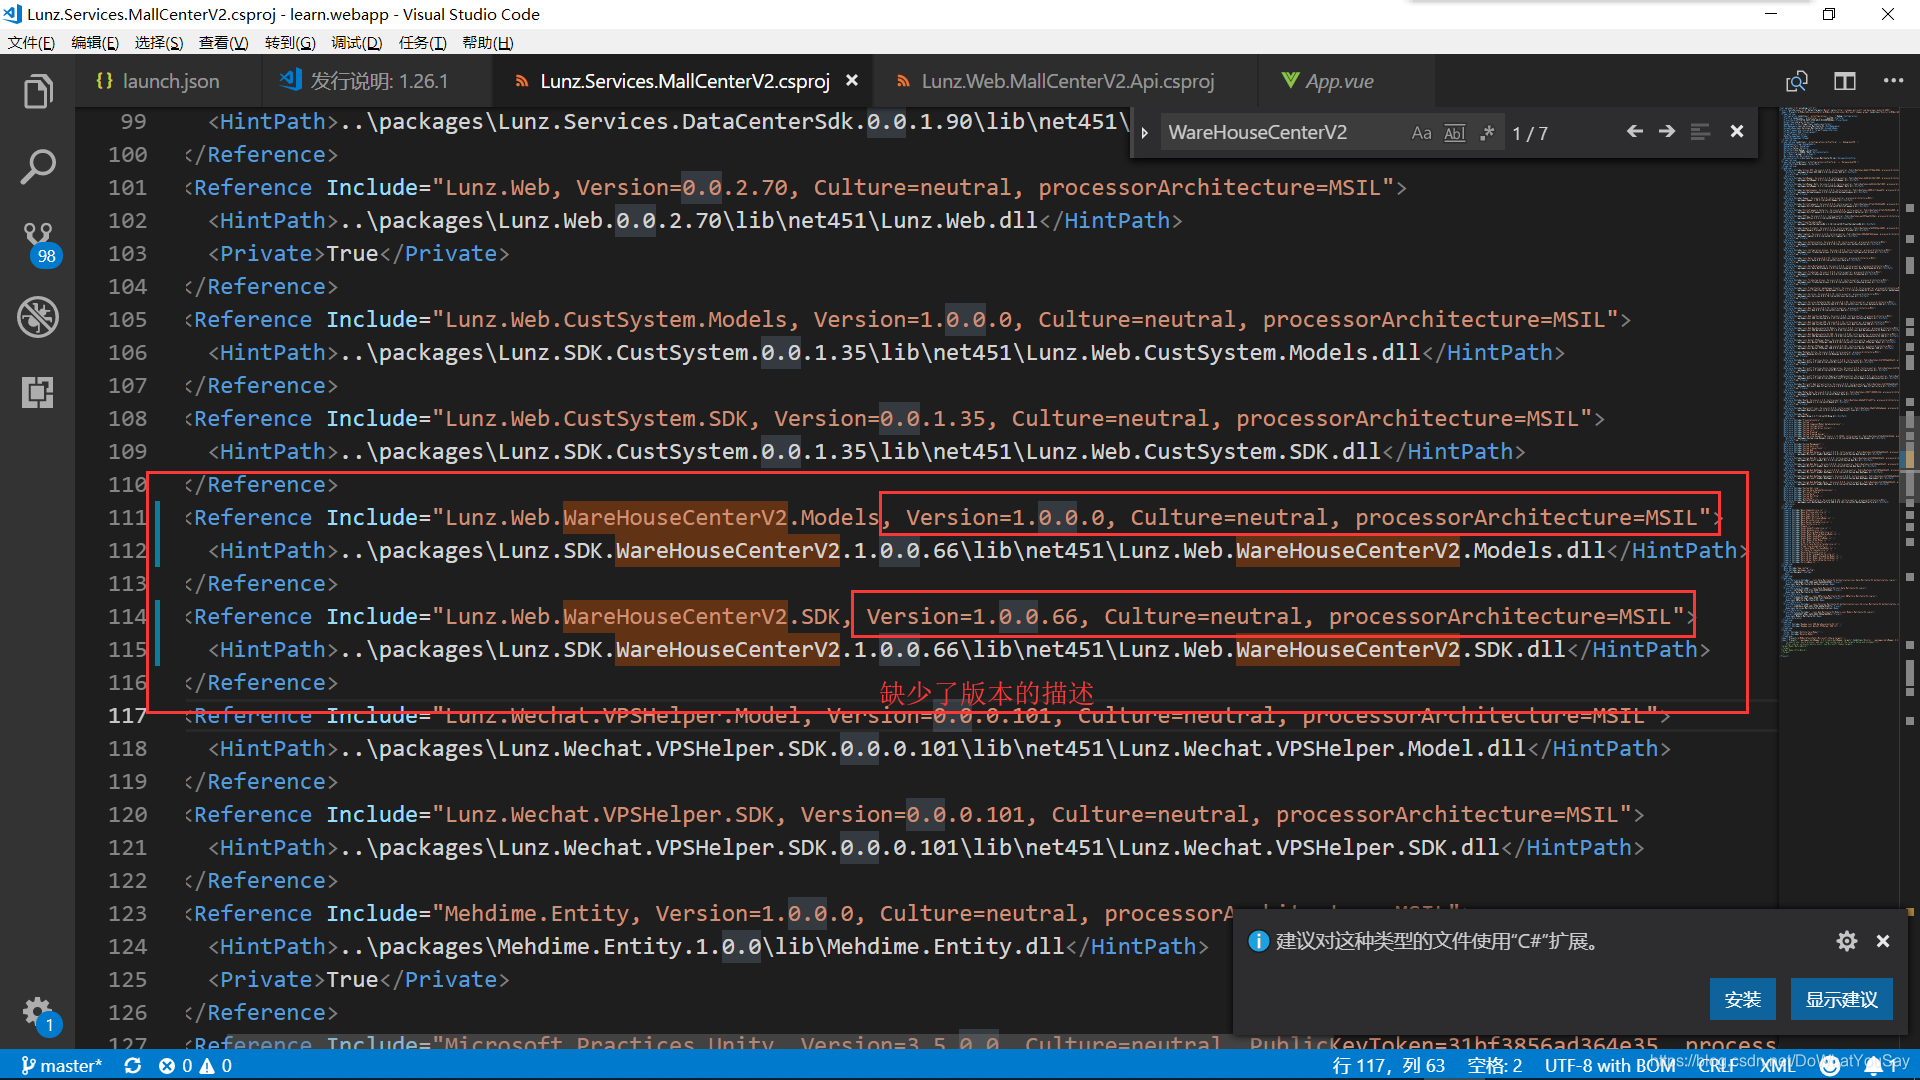Click the 显示建议 button in notification
The width and height of the screenshot is (1920, 1080).
pos(1841,999)
